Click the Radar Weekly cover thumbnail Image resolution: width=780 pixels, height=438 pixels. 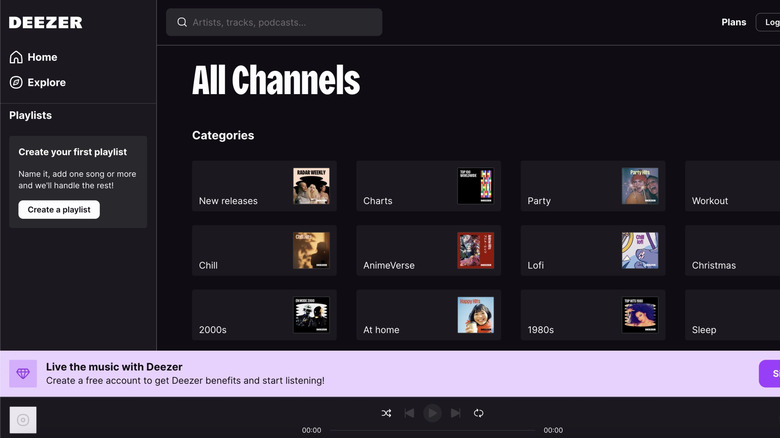pyautogui.click(x=311, y=186)
